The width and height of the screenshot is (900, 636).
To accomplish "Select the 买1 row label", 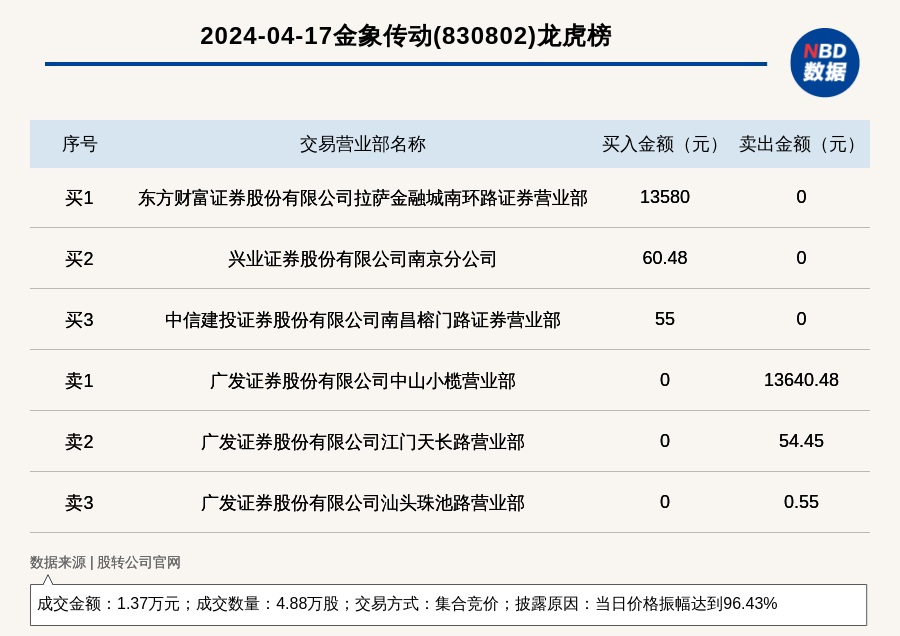I will 79,198.
